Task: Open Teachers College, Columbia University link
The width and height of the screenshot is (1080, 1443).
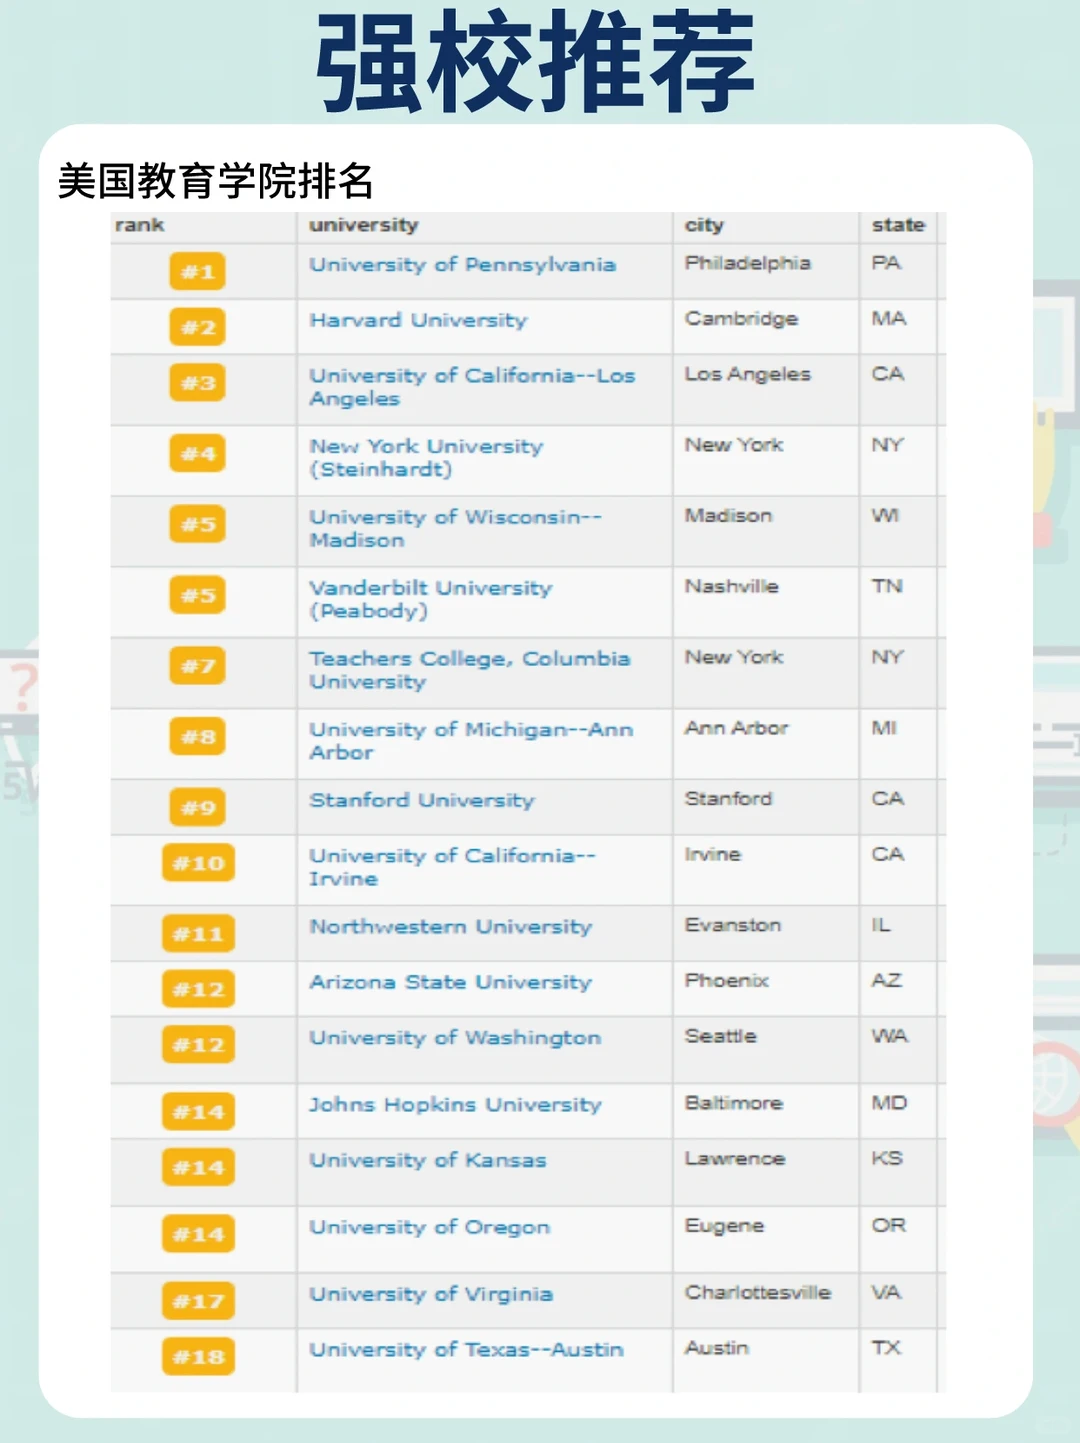Action: tap(470, 670)
